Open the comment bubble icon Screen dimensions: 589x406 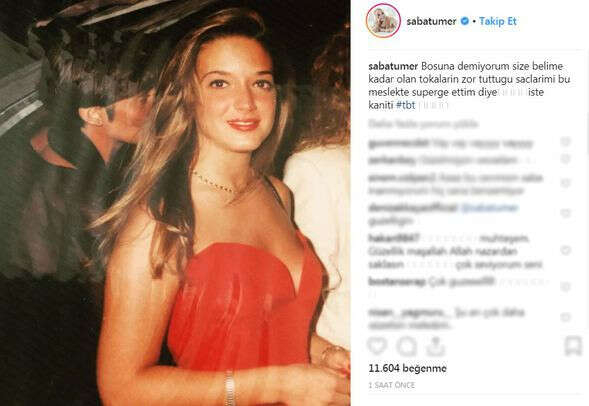(x=406, y=346)
